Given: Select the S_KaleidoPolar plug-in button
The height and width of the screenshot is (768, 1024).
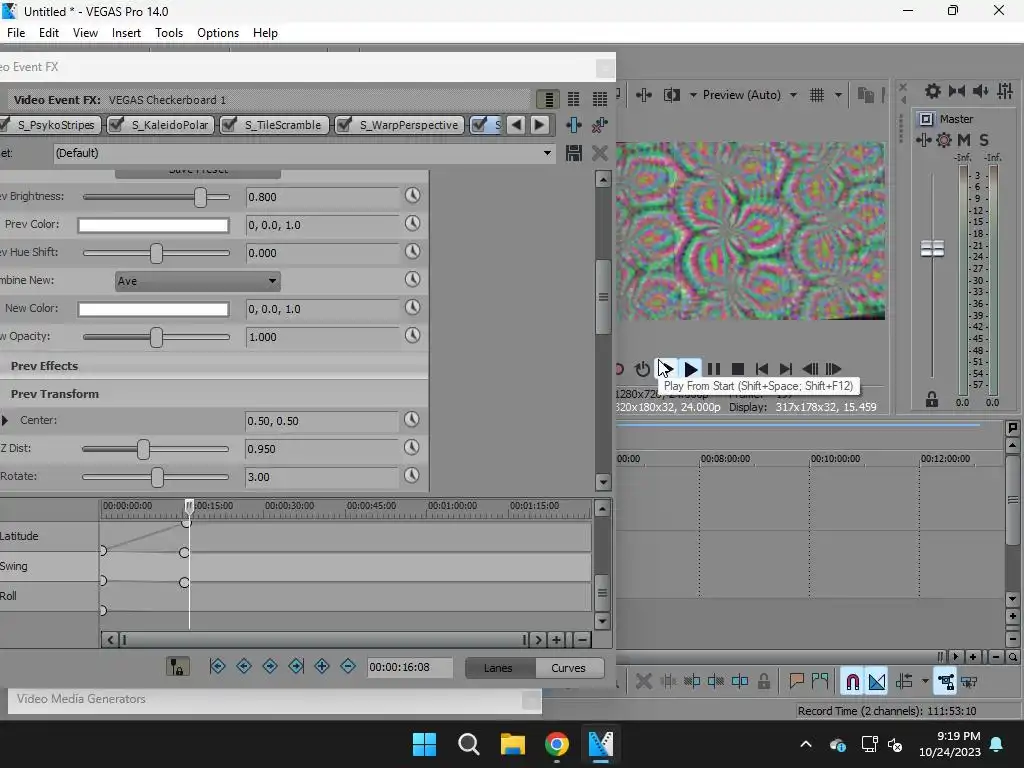Looking at the screenshot, I should tap(170, 125).
